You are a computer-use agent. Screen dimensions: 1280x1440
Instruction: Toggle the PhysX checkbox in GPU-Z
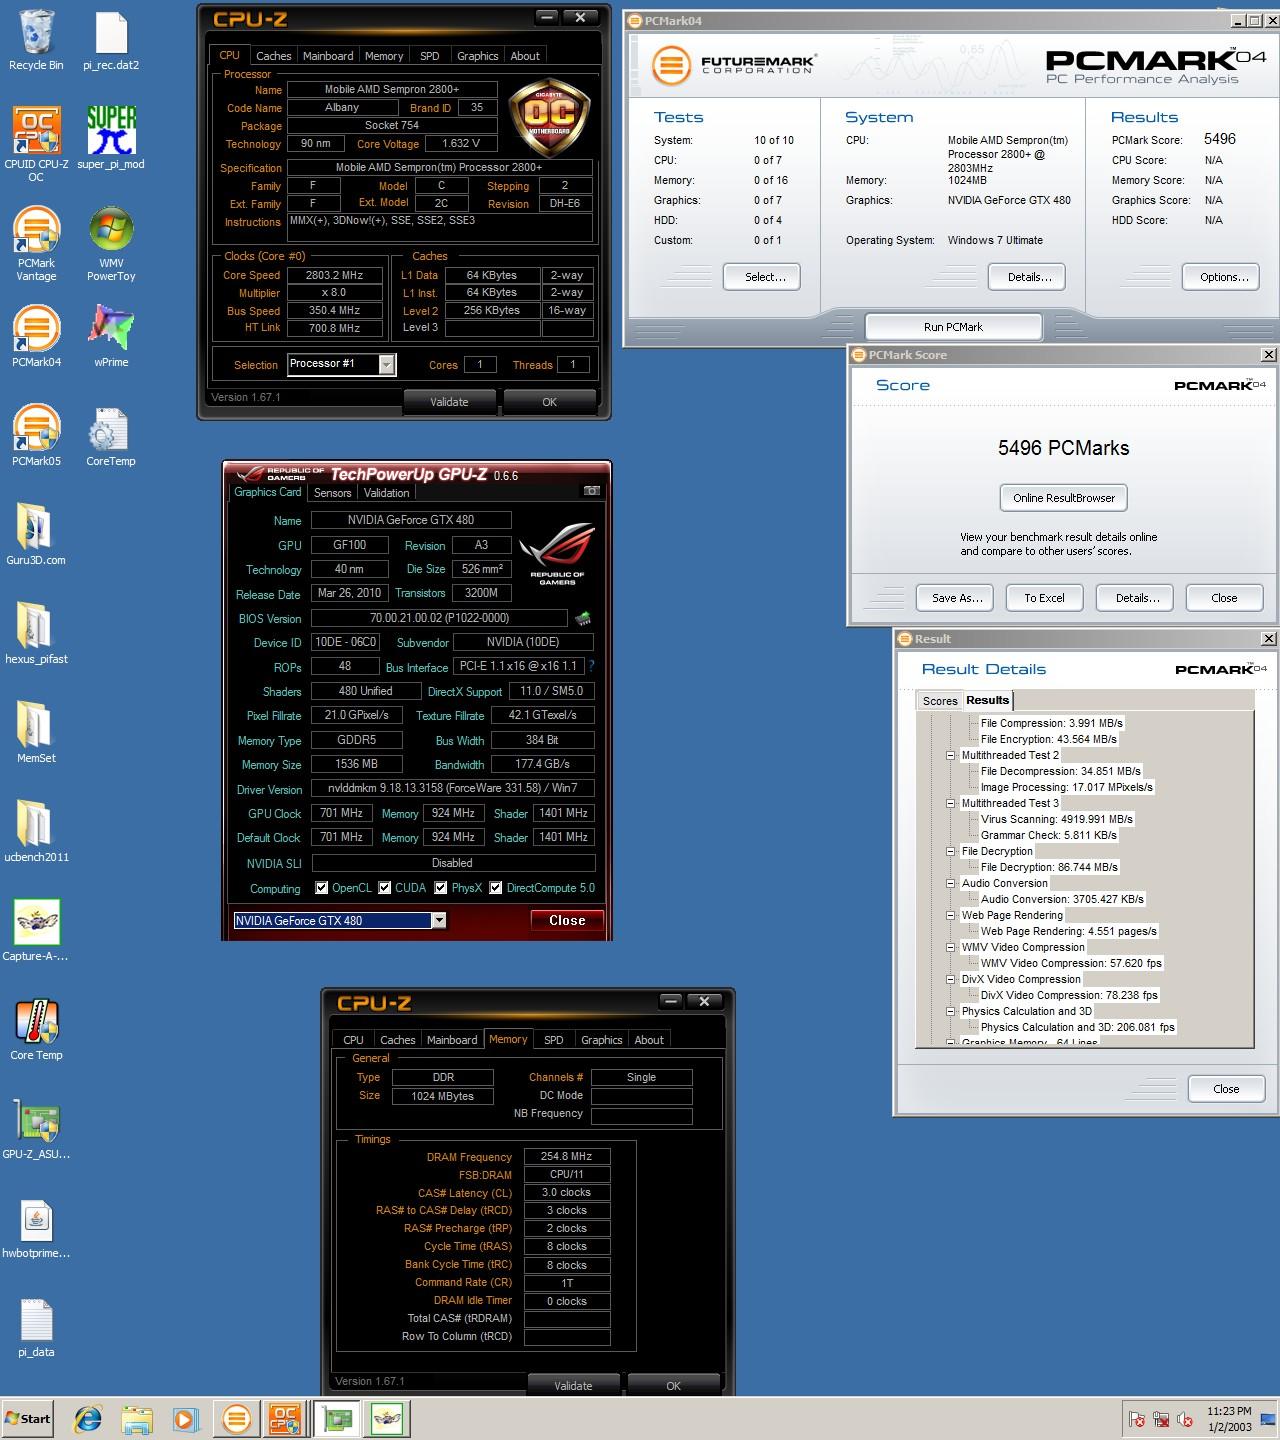(441, 888)
